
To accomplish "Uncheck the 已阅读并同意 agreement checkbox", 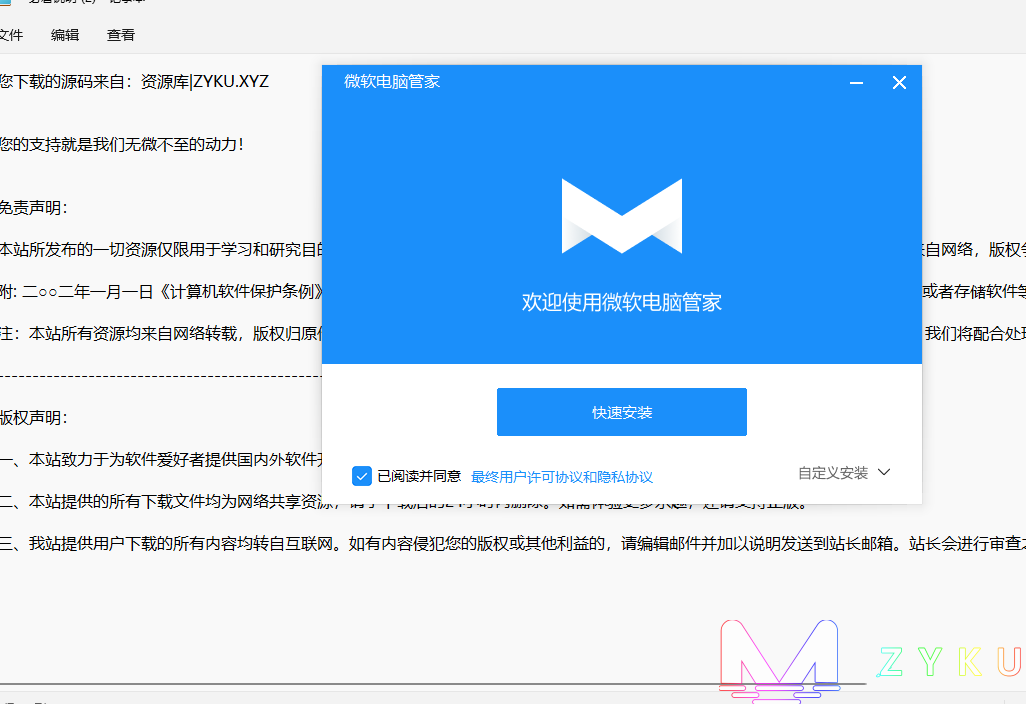I will (x=362, y=476).
